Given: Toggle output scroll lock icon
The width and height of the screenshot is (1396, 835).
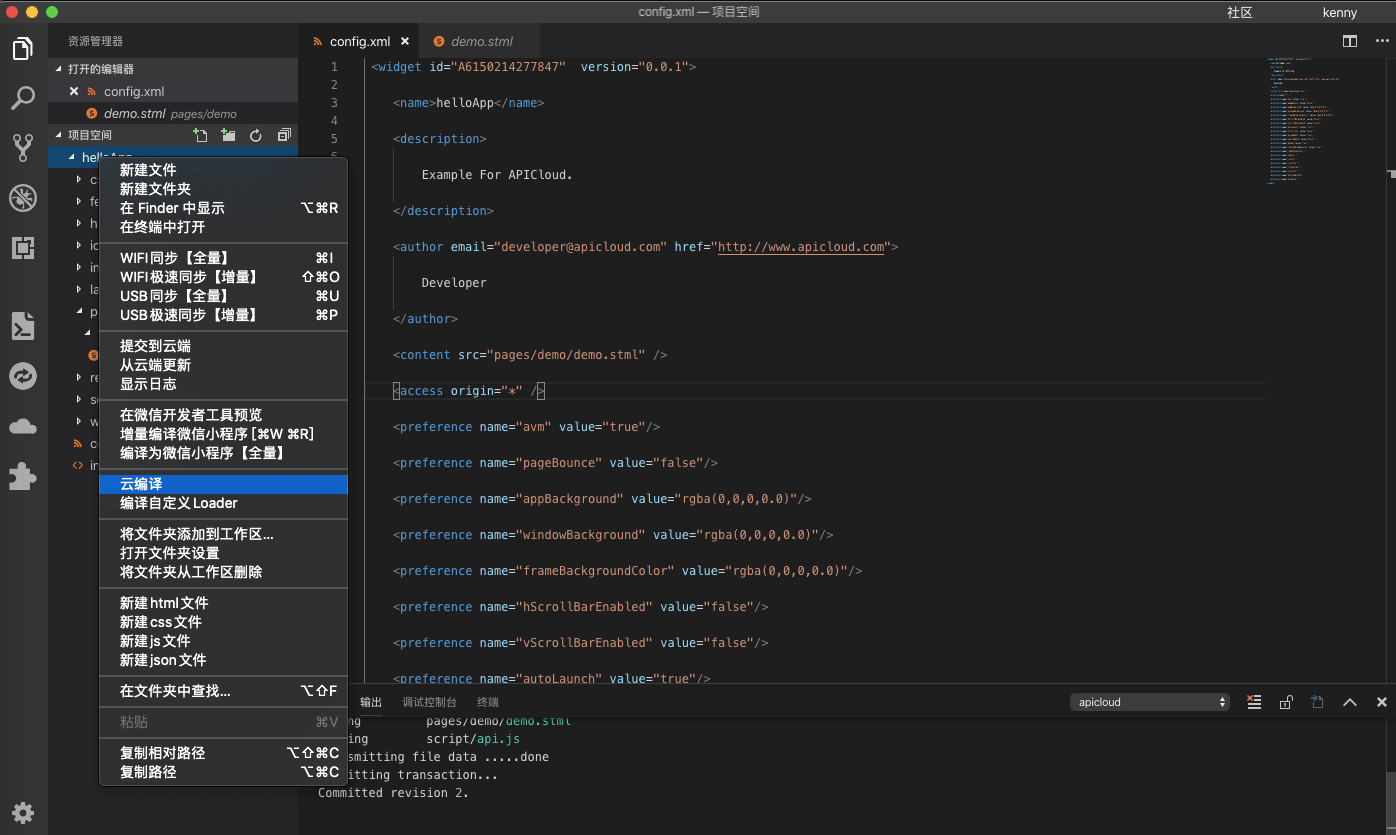Looking at the screenshot, I should click(x=1286, y=702).
